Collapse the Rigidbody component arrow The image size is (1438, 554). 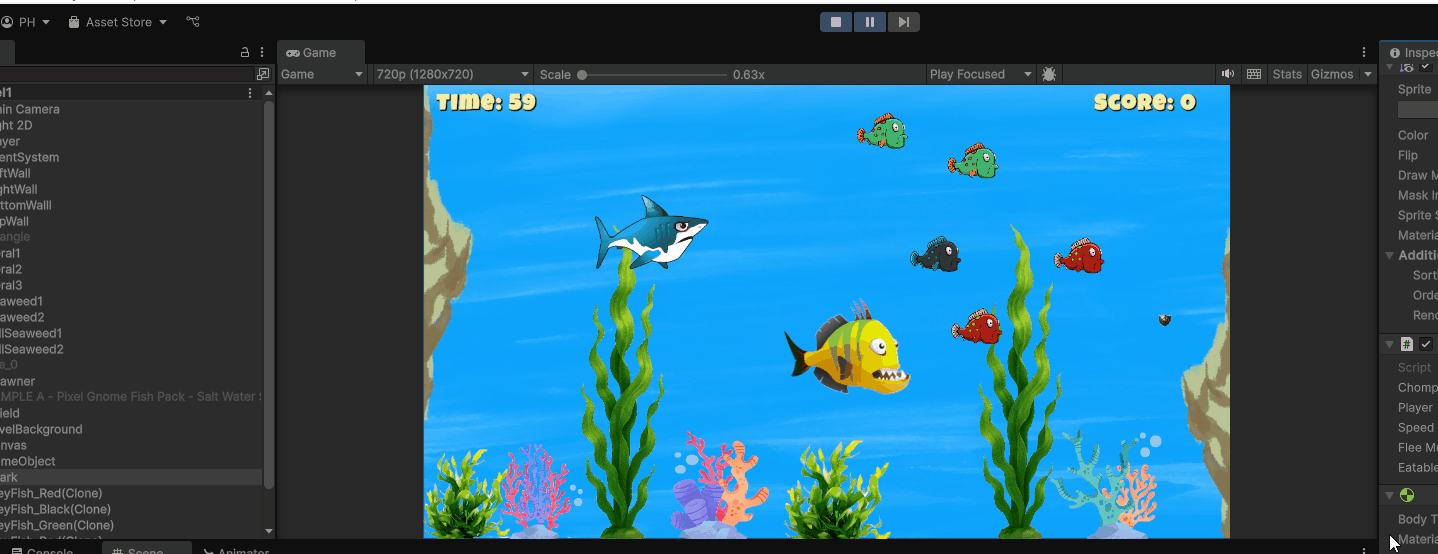1389,495
